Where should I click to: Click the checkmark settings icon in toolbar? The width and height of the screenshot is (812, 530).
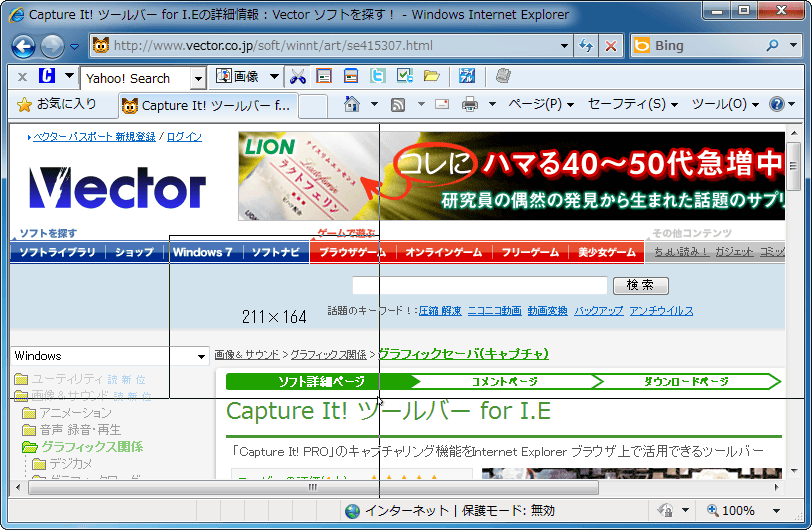click(x=405, y=76)
